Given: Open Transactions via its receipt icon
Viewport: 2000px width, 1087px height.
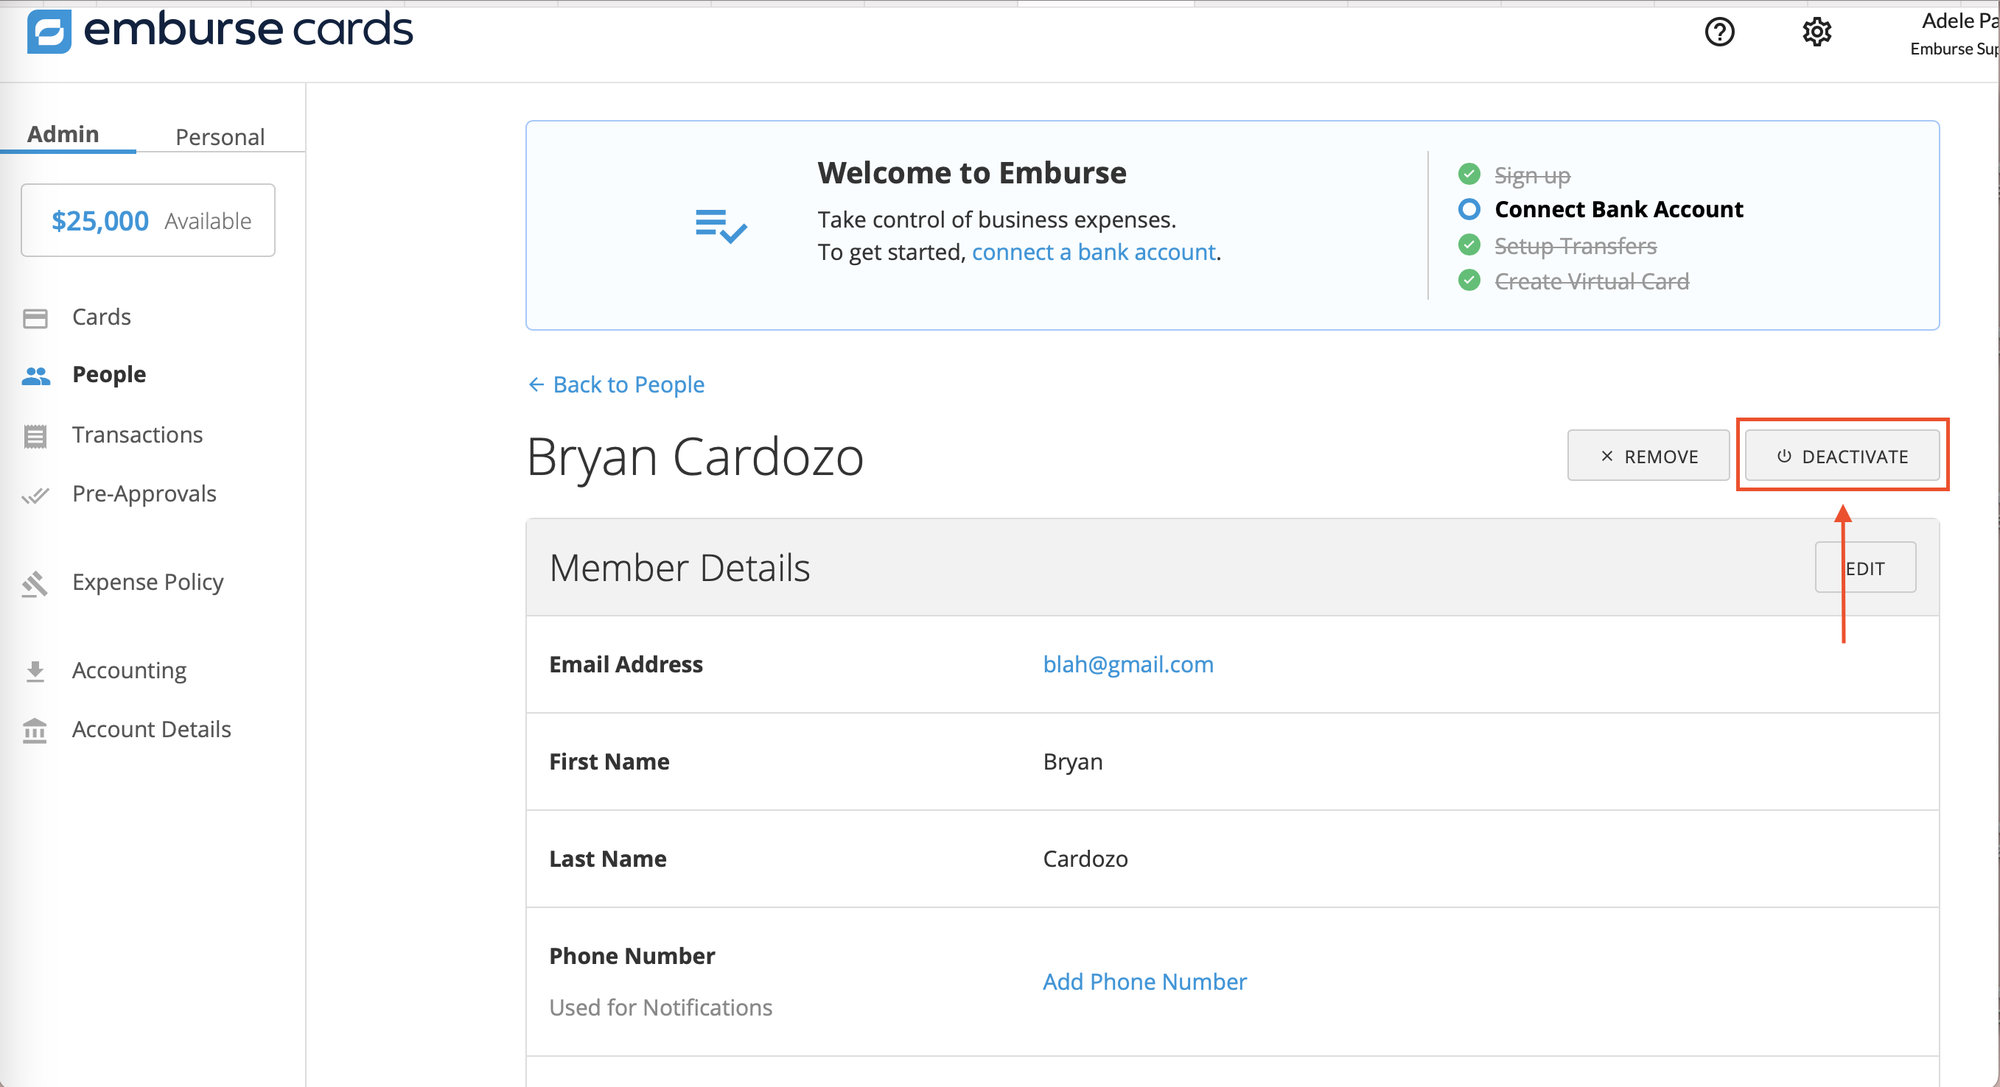Looking at the screenshot, I should coord(36,435).
